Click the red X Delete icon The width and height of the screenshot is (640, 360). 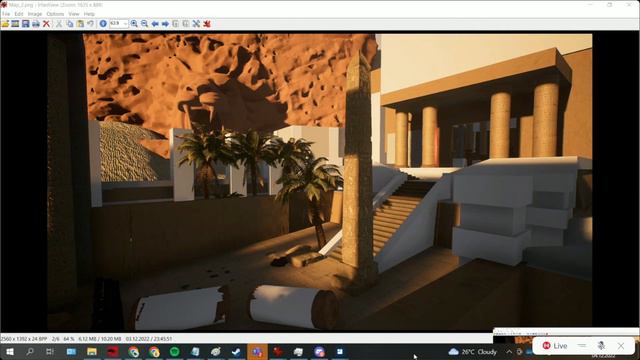[x=46, y=24]
